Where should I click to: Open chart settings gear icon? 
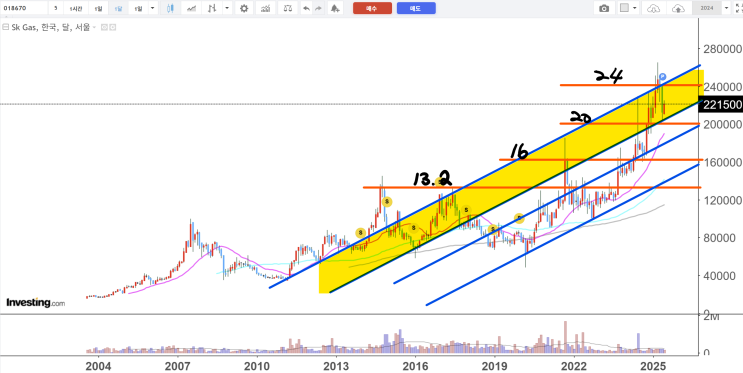244,8
